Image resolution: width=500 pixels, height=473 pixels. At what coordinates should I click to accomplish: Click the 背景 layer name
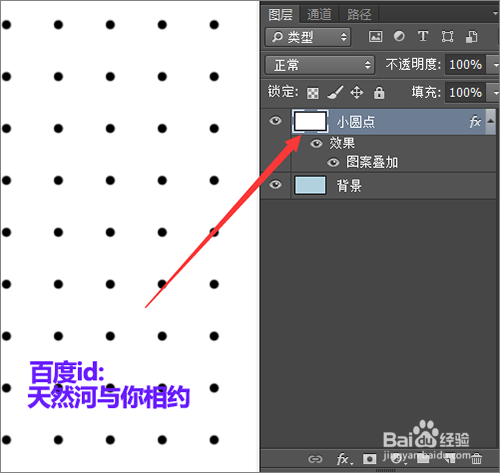point(349,186)
